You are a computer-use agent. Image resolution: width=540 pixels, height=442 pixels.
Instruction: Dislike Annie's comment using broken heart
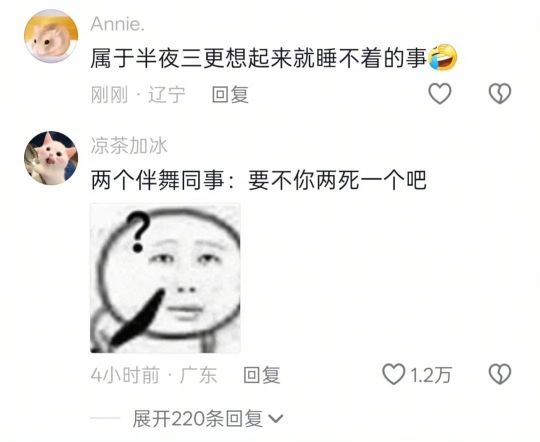(x=500, y=94)
